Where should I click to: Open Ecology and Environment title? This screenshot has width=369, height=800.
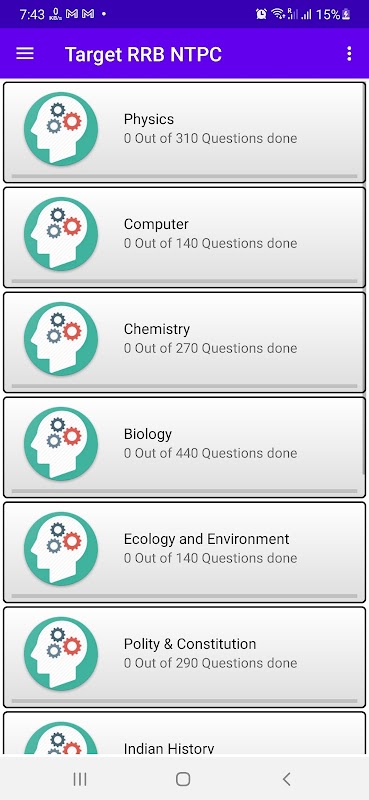point(206,539)
